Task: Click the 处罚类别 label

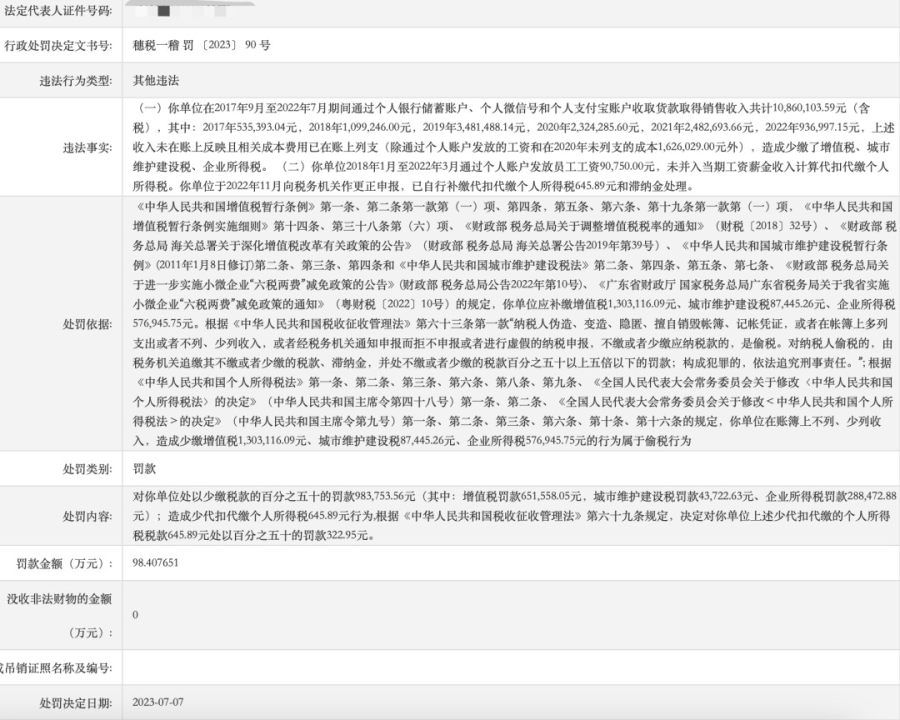Action: [87, 469]
